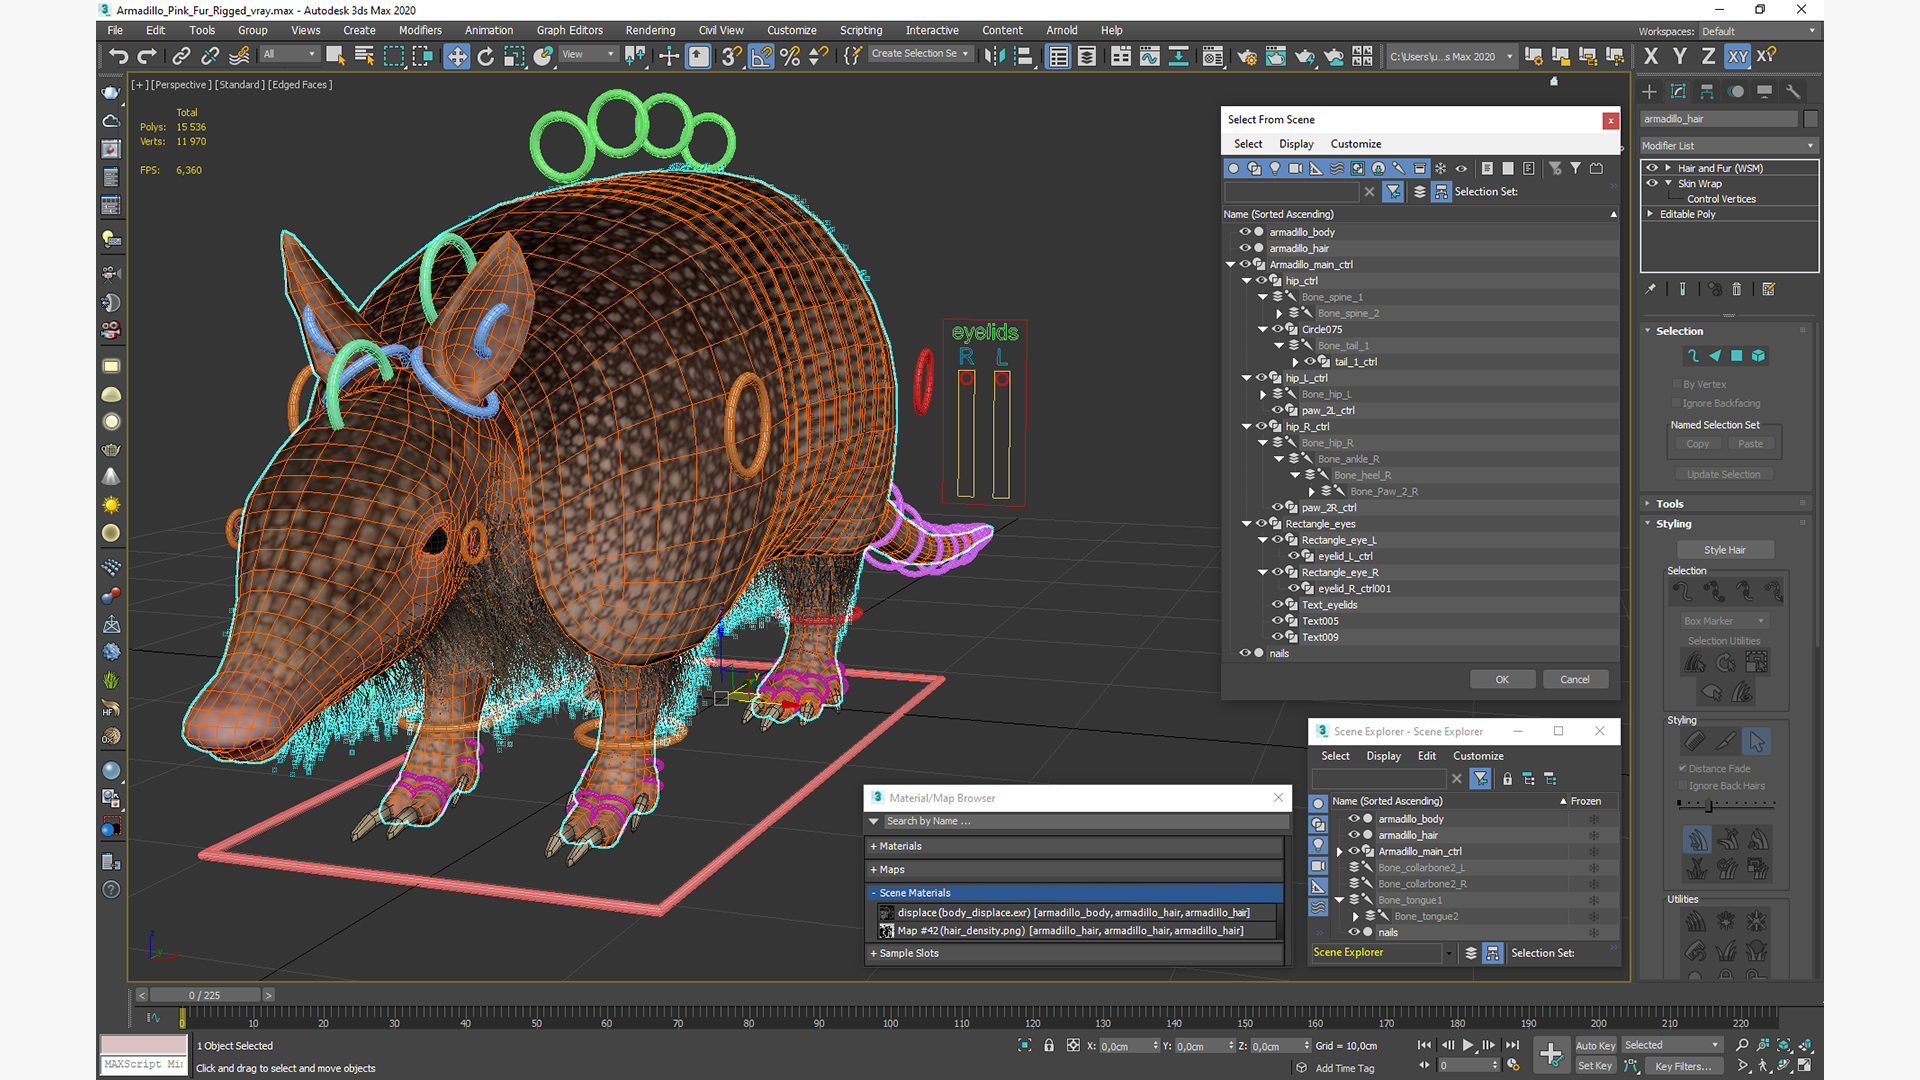Open selection filter All dropdown
Viewport: 1920px width, 1080px height.
click(290, 54)
